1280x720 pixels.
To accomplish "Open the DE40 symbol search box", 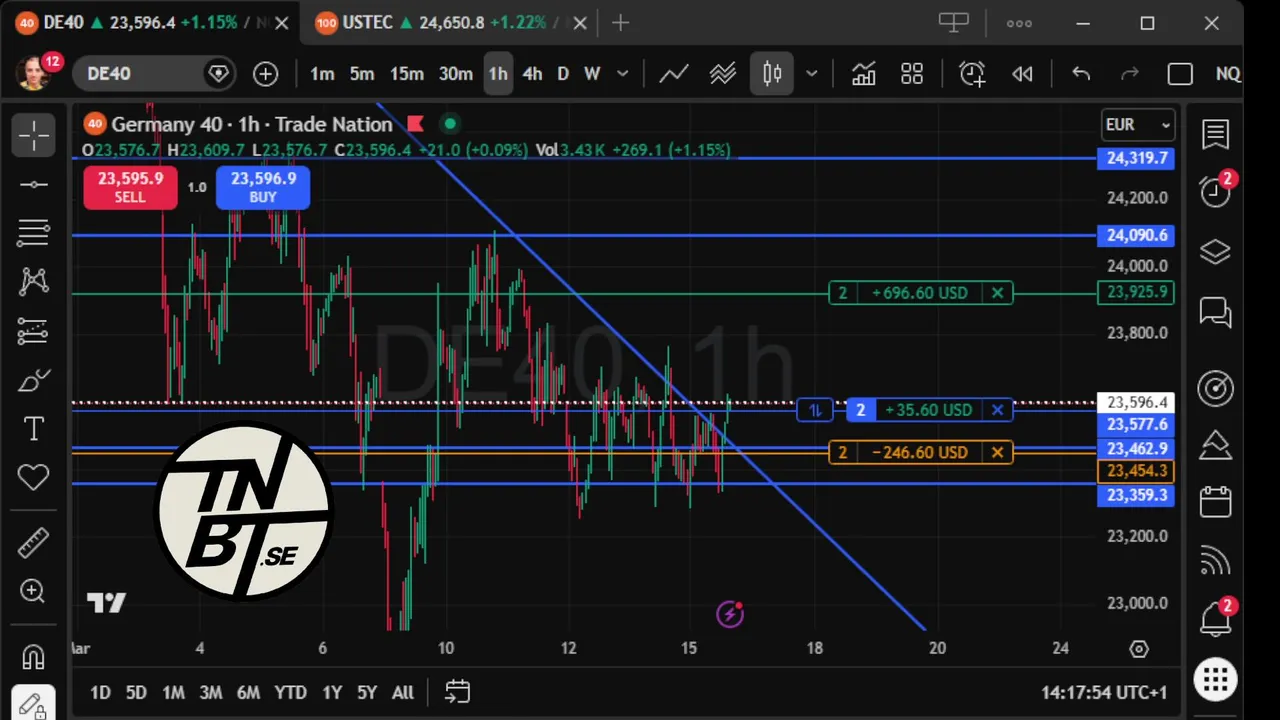I will [152, 73].
